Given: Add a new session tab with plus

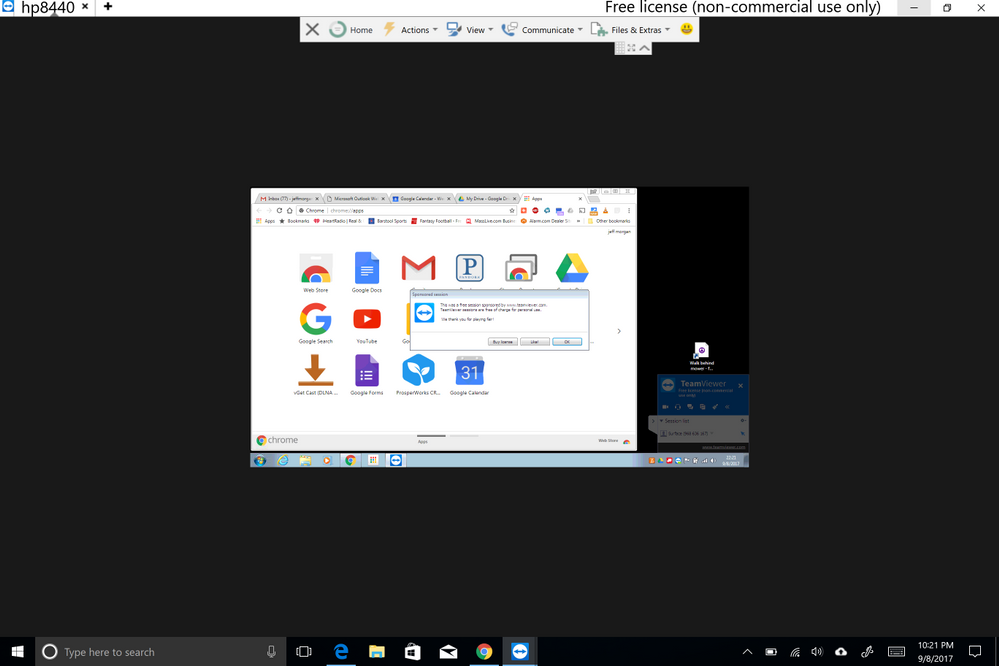Looking at the screenshot, I should [108, 7].
